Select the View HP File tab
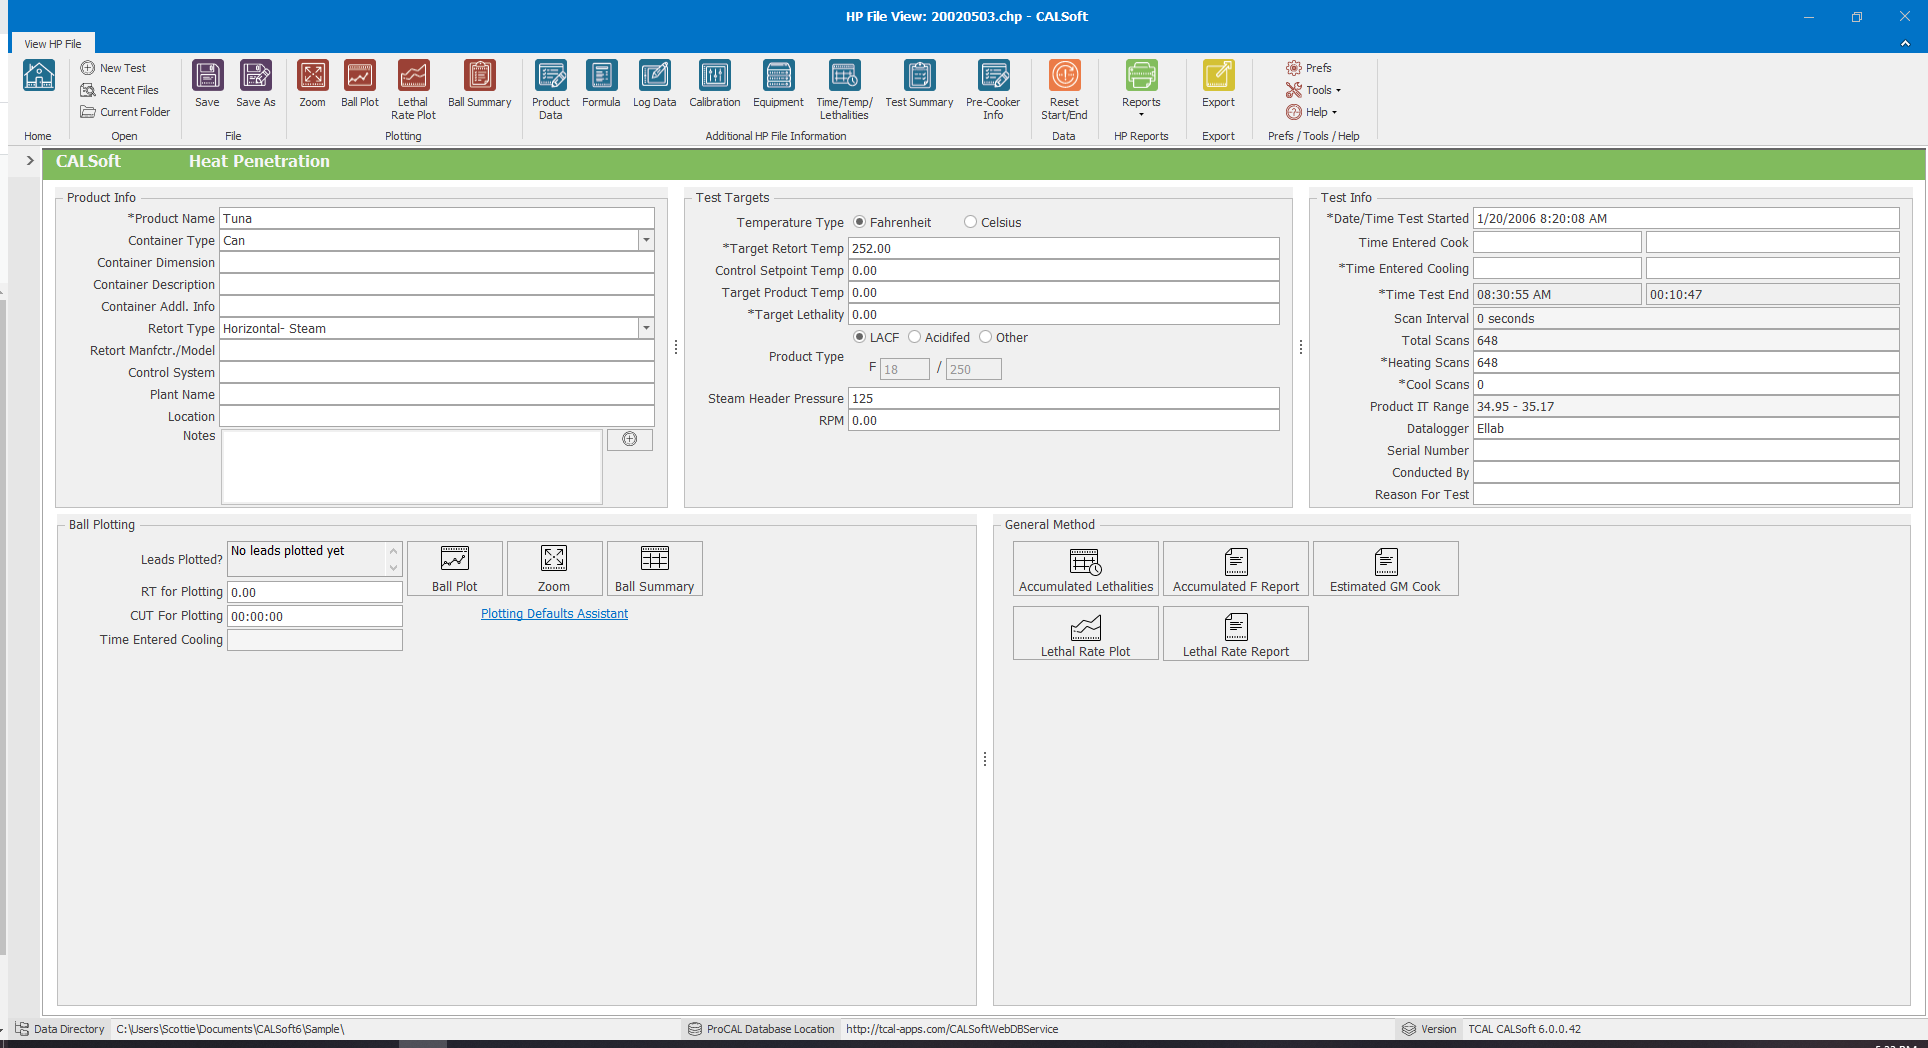Viewport: 1928px width, 1048px height. coord(53,44)
